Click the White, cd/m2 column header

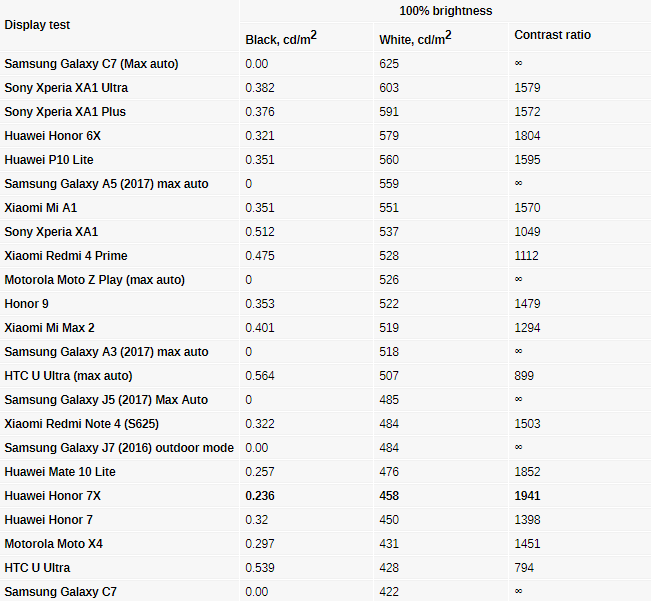415,38
